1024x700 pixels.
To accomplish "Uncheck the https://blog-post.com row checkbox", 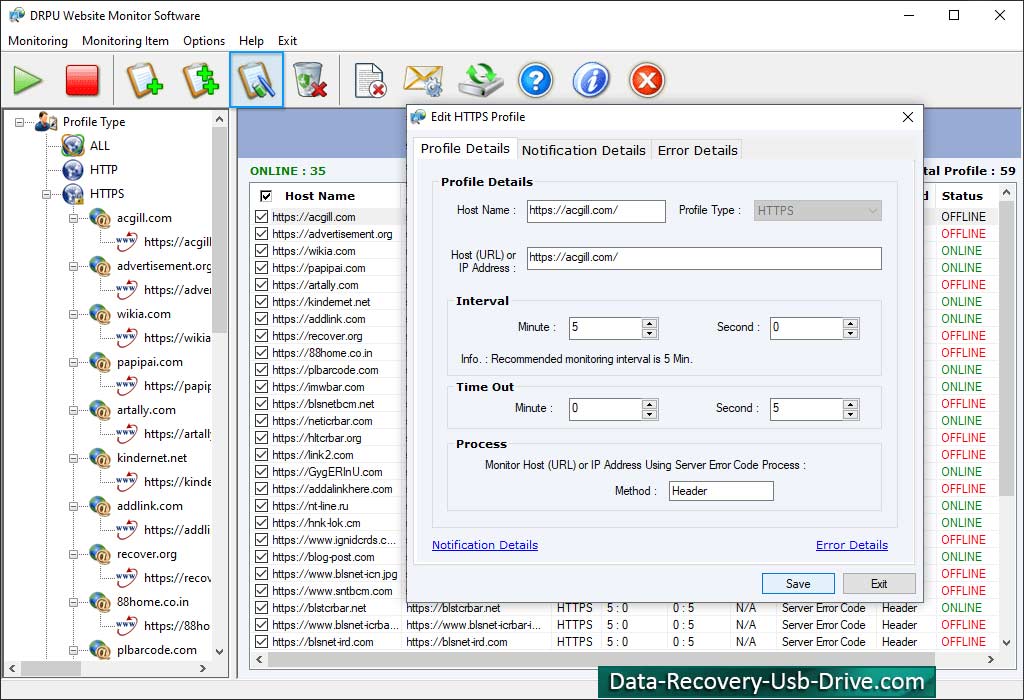I will 262,556.
